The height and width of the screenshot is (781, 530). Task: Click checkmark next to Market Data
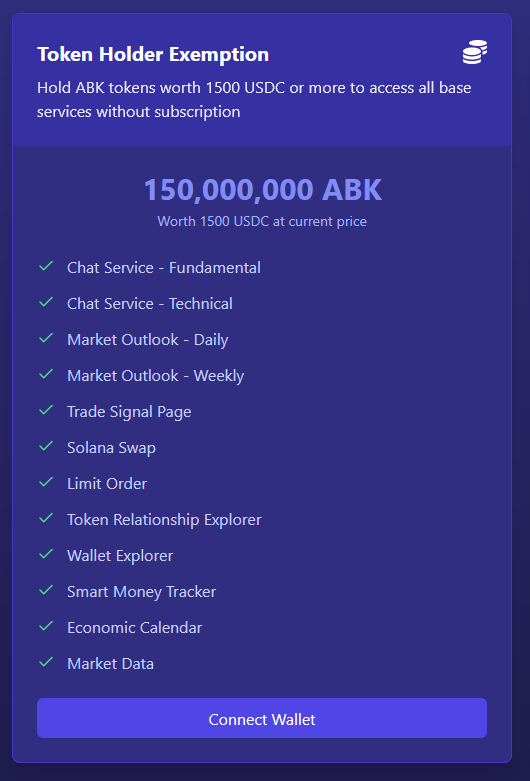pyautogui.click(x=46, y=662)
